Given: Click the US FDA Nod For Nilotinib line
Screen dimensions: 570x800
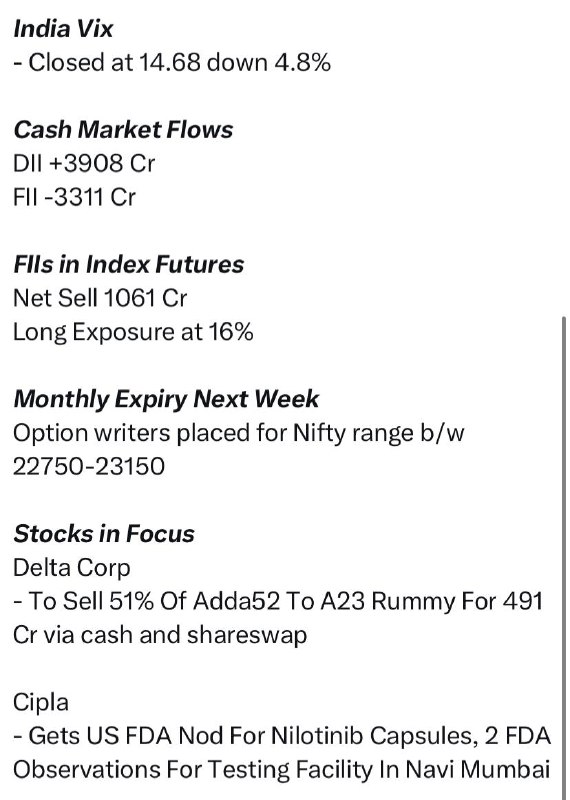Looking at the screenshot, I should coord(282,736).
